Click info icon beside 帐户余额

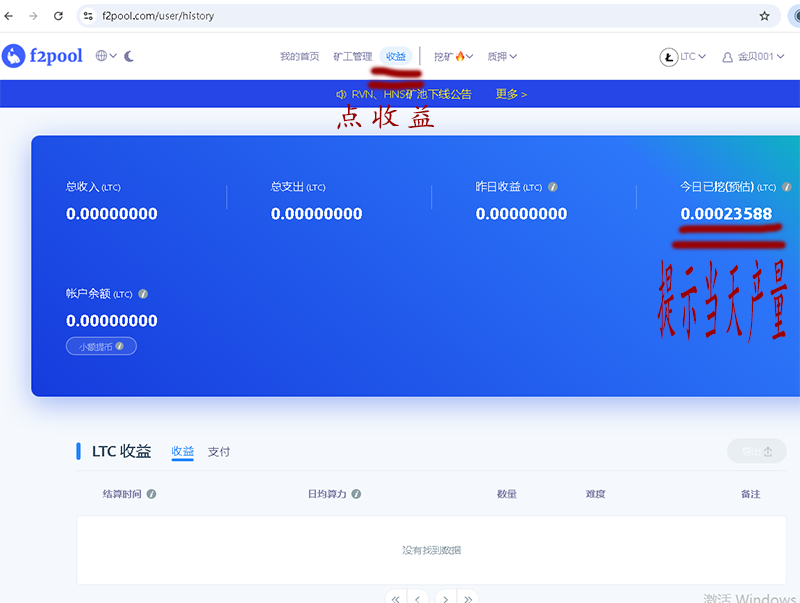click(143, 295)
